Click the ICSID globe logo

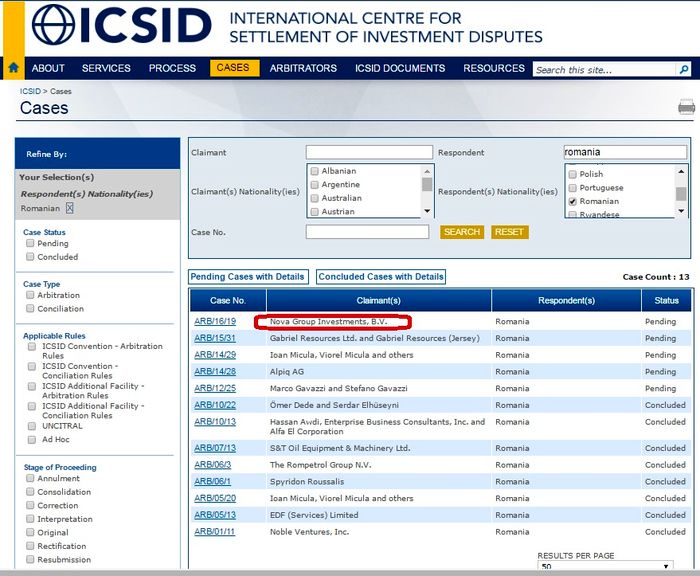pos(53,25)
